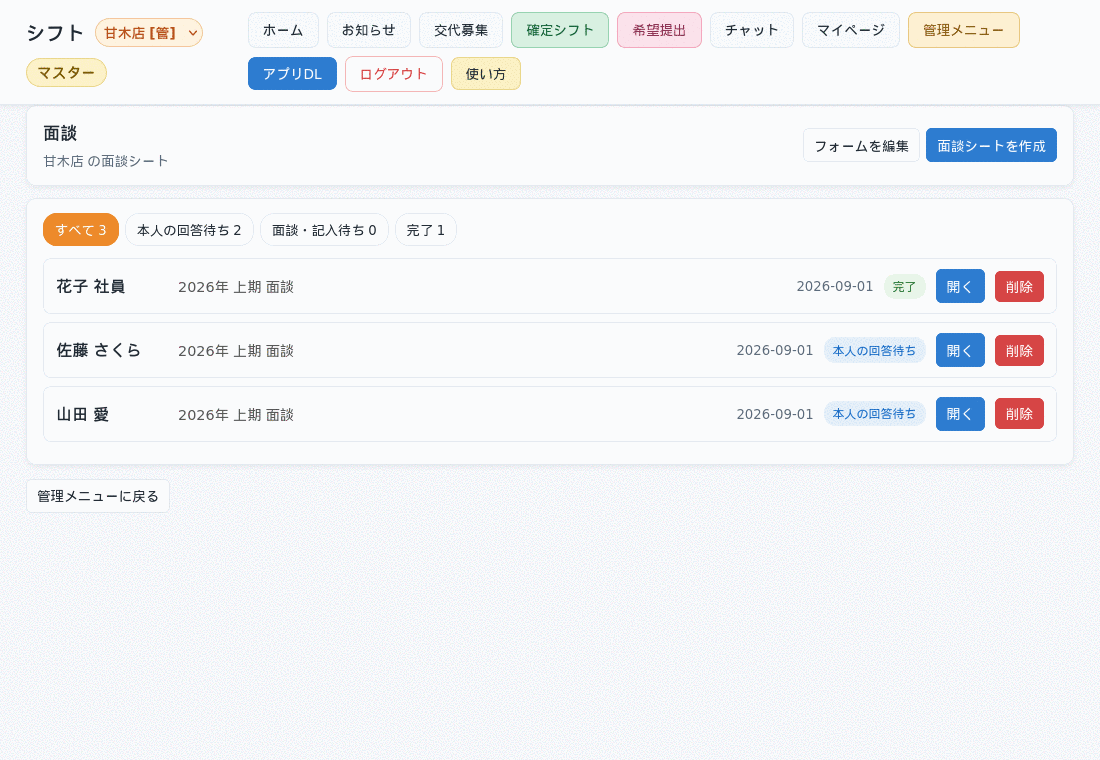The width and height of the screenshot is (1100, 760).
Task: Select 本人の回答待ち 2 filter tab
Action: (189, 229)
